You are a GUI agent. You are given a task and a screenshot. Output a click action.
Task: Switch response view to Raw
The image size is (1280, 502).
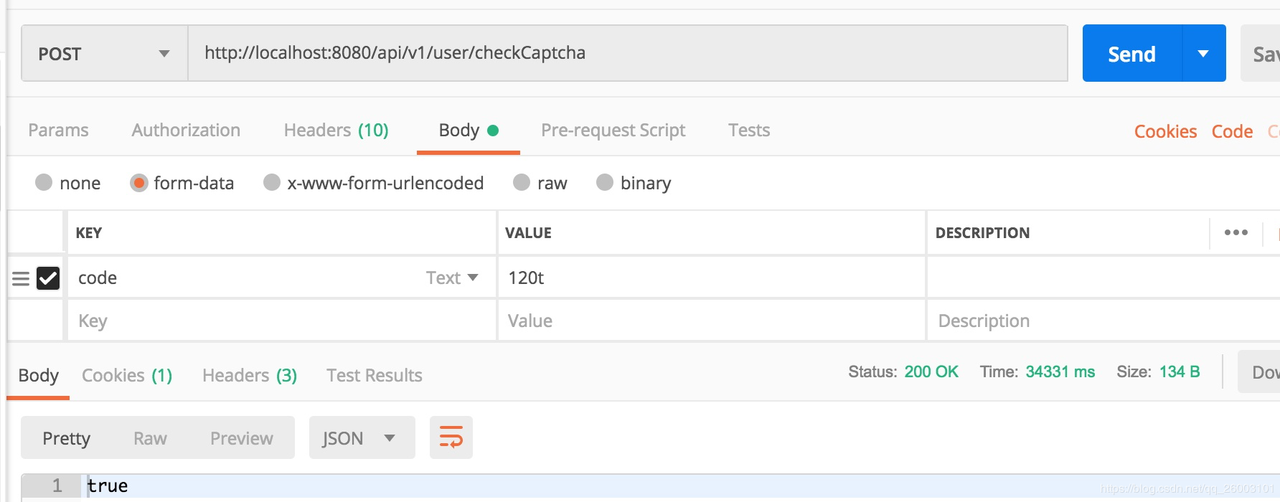[x=150, y=438]
